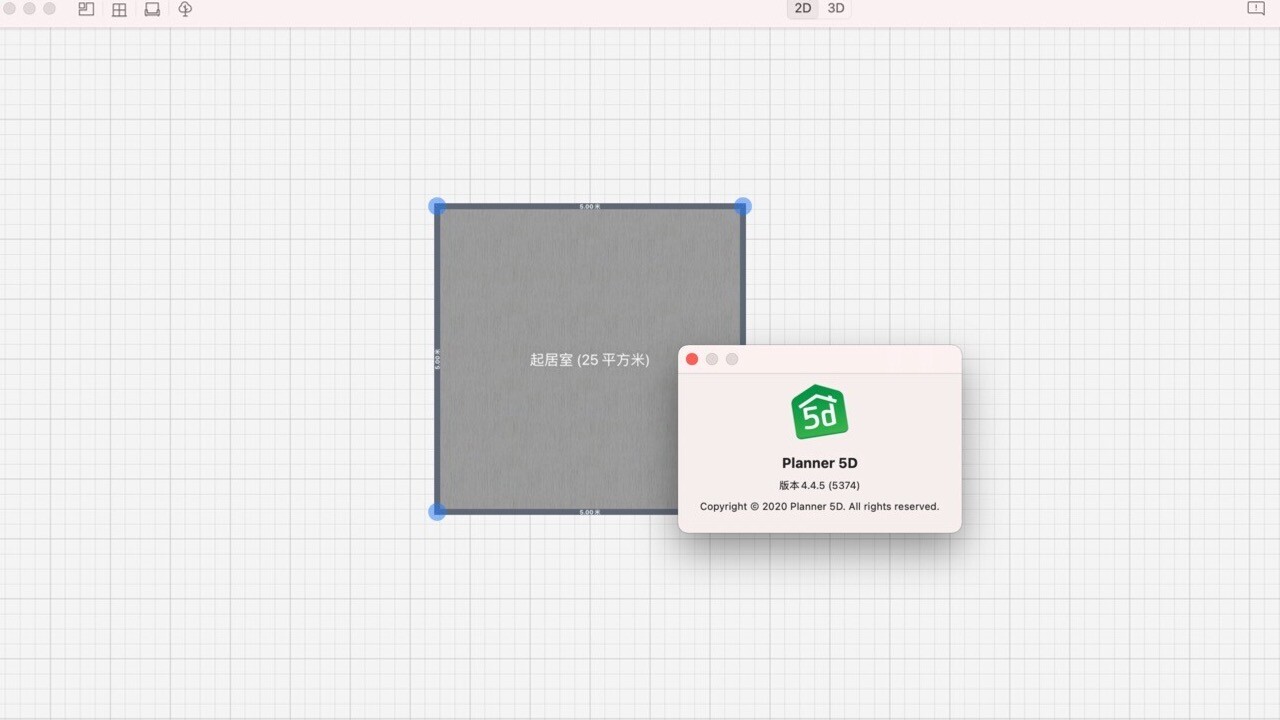Open the windows and doors construction icon
The image size is (1280, 720).
119,9
